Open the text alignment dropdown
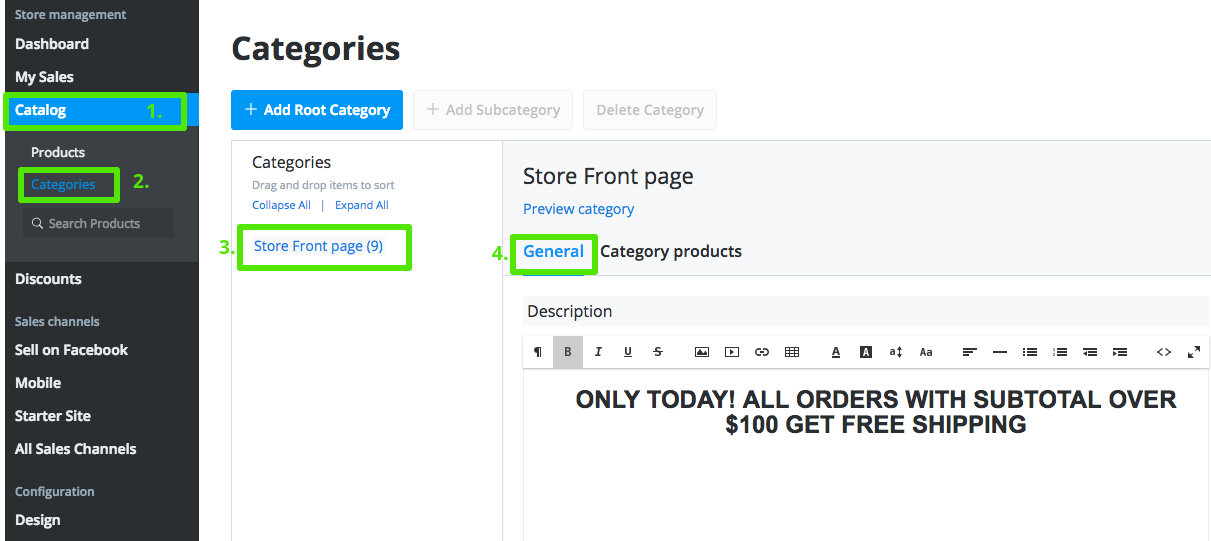Image resolution: width=1211 pixels, height=541 pixels. coord(970,352)
